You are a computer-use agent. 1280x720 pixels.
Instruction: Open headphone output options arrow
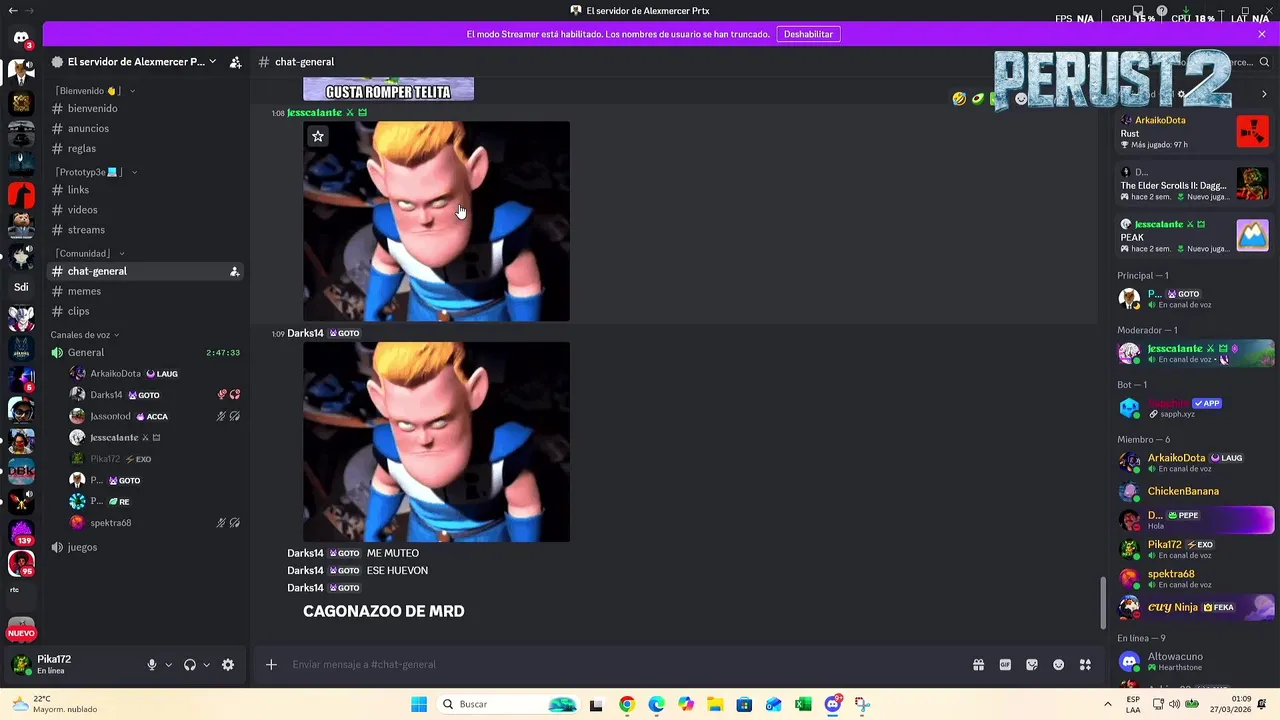pyautogui.click(x=207, y=665)
